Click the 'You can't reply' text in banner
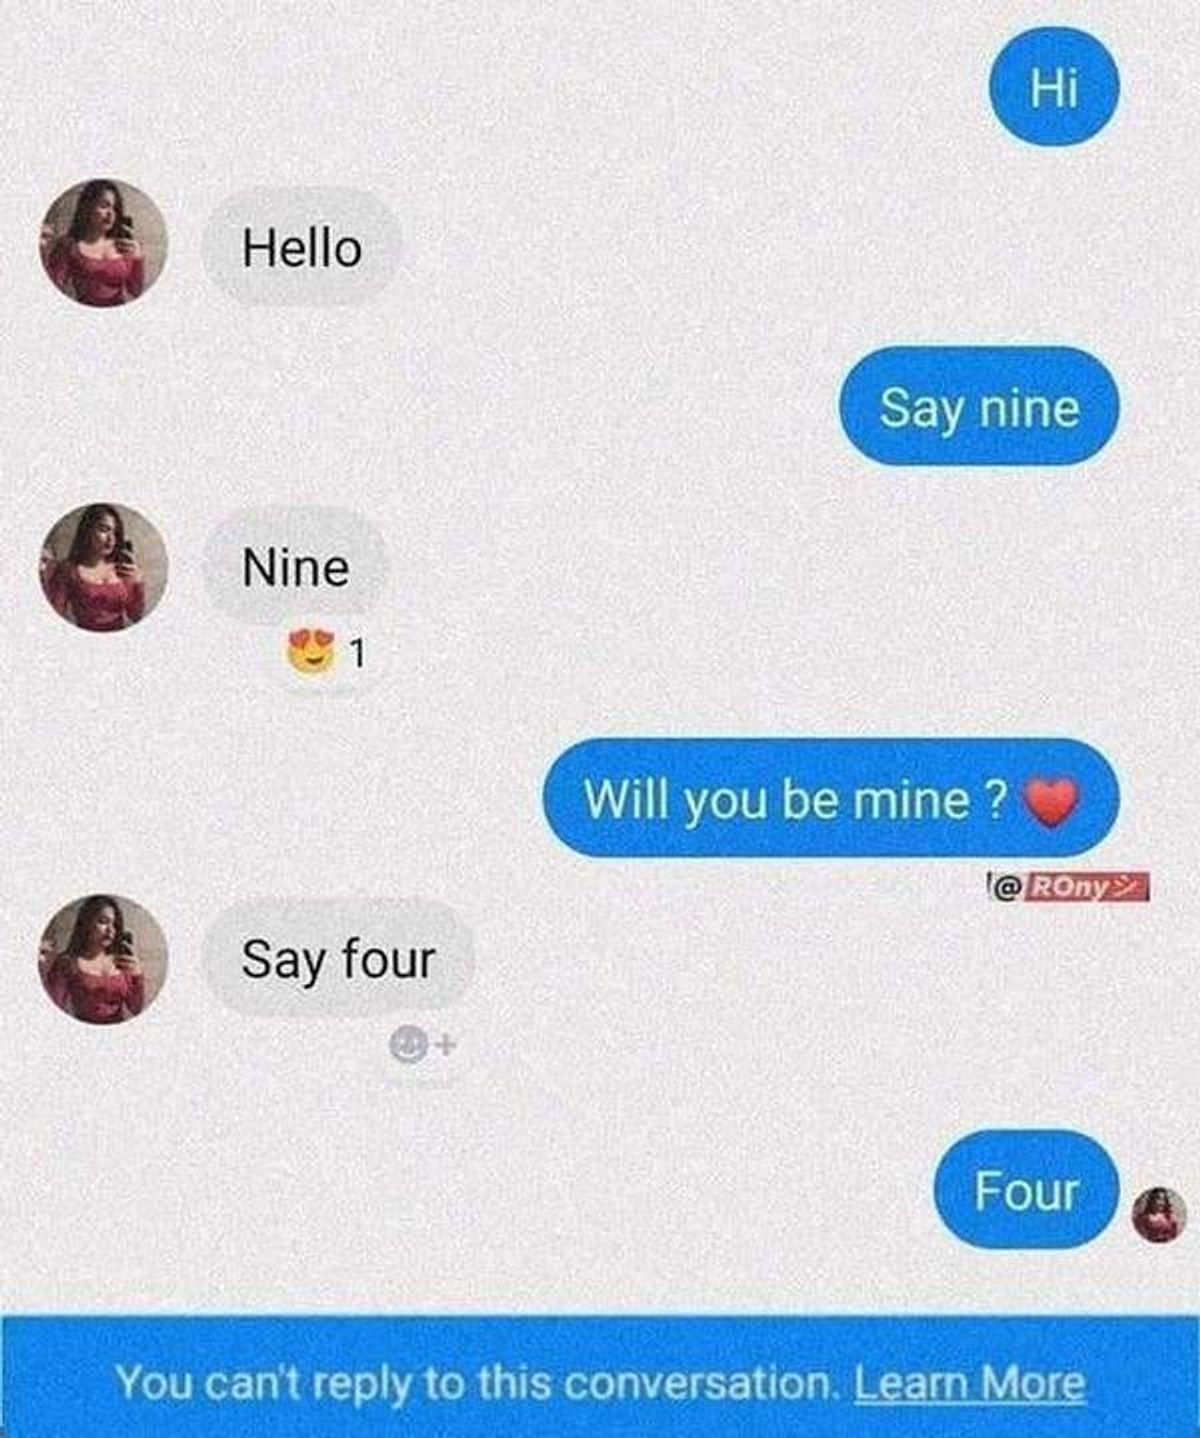 [263, 1384]
